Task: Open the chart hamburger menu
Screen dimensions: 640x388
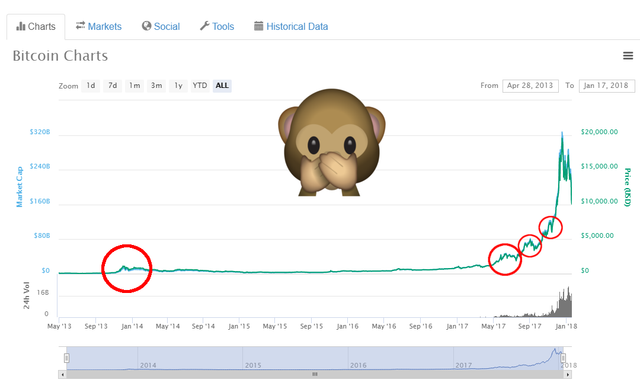Action: pyautogui.click(x=628, y=56)
